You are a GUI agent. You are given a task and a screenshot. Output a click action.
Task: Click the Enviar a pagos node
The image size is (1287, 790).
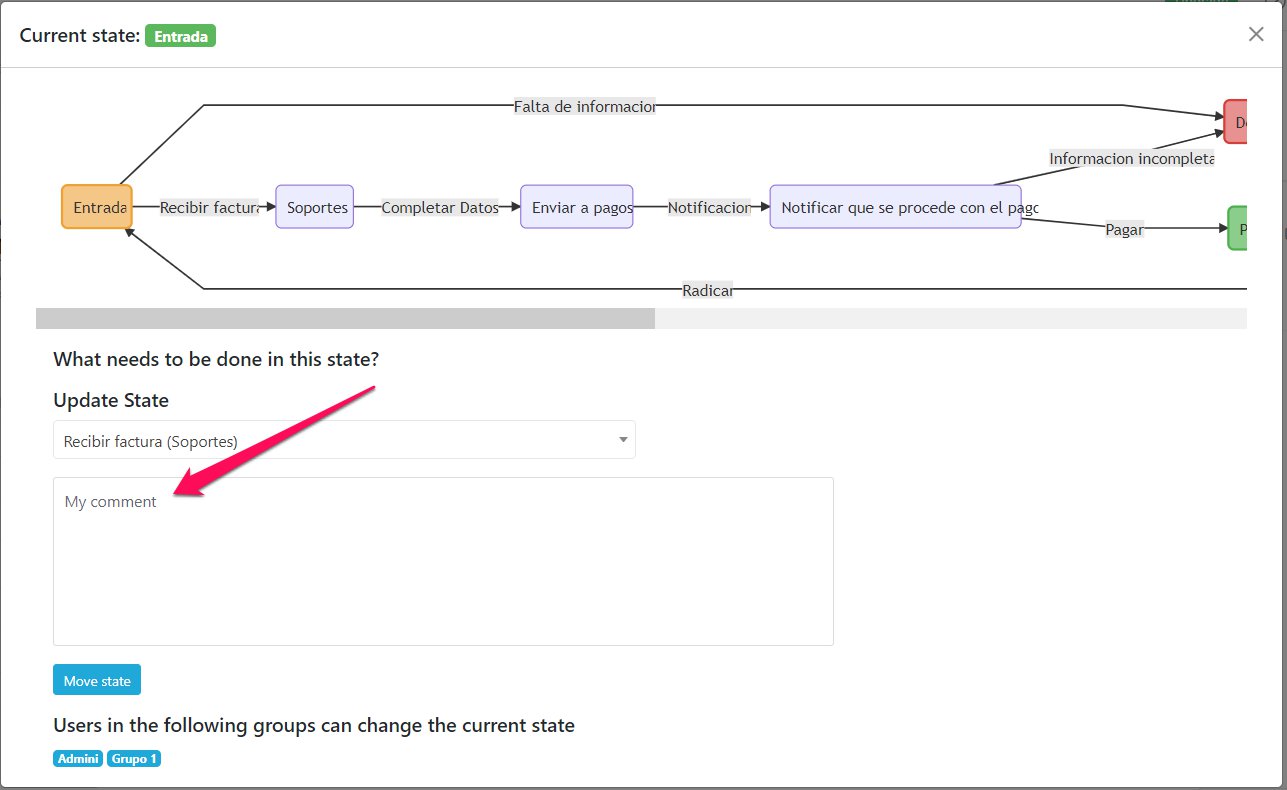(x=576, y=208)
